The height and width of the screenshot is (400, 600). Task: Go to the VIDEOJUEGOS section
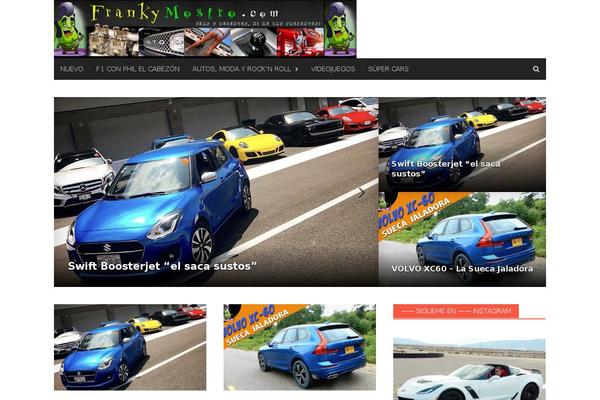coord(333,69)
